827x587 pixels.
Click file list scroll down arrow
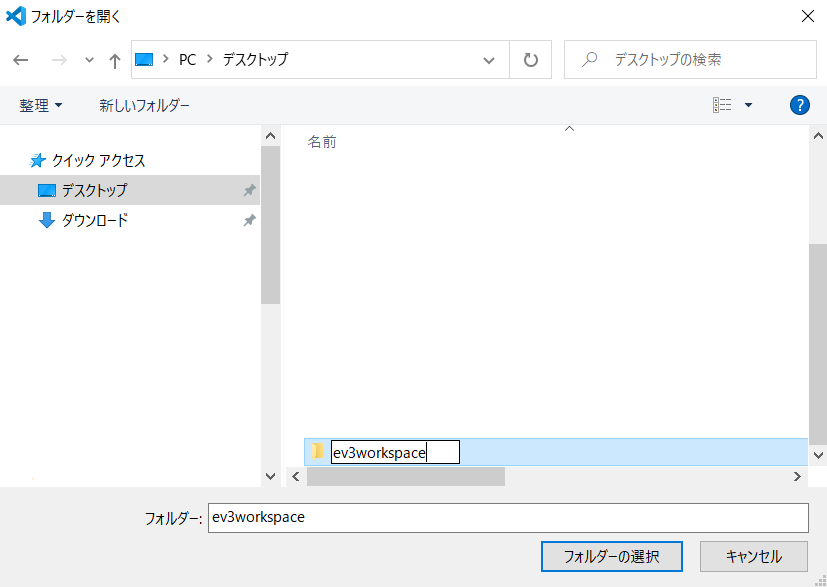818,455
